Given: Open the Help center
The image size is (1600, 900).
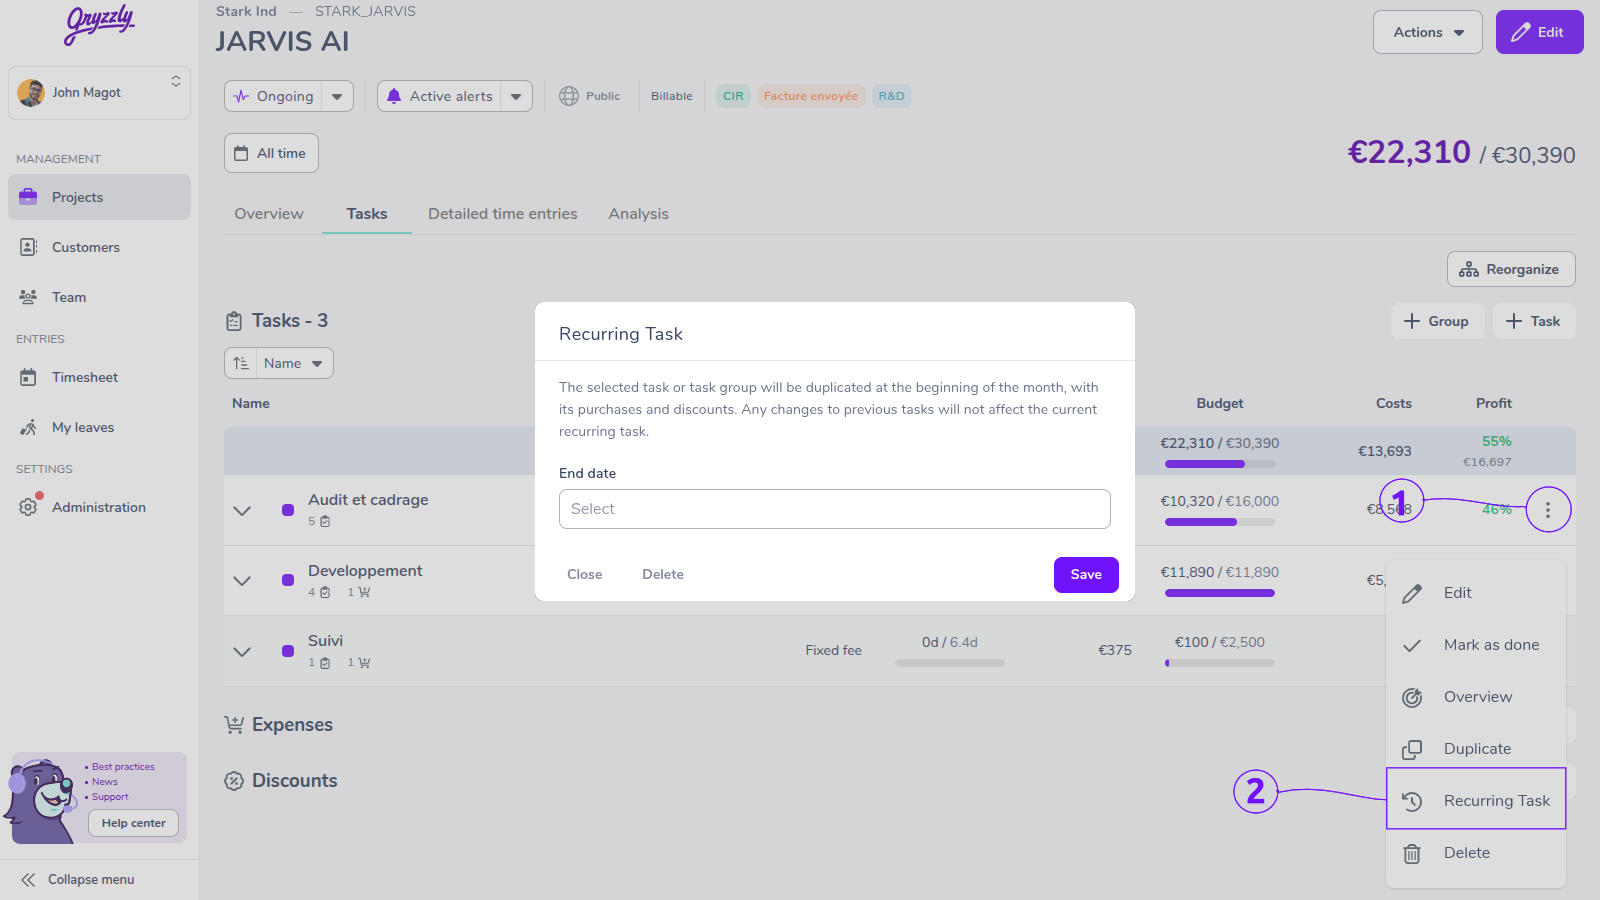Looking at the screenshot, I should [133, 823].
